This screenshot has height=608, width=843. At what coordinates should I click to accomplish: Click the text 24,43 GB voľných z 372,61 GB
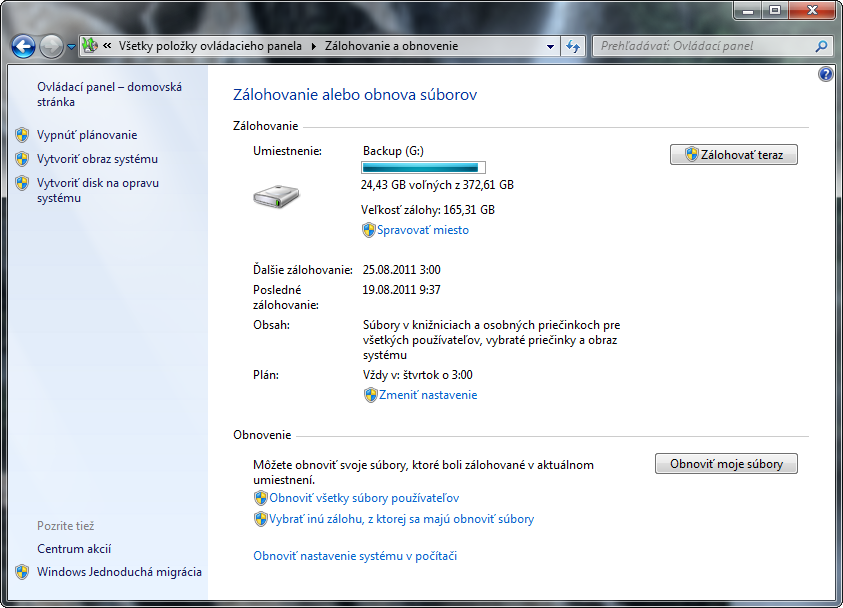pos(437,185)
